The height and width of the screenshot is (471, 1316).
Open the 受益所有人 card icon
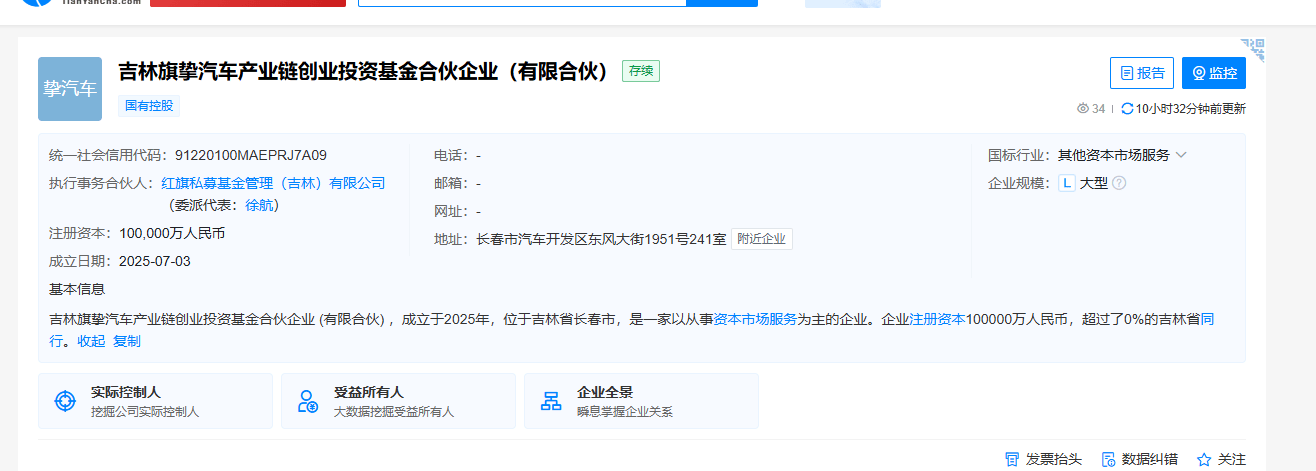(308, 401)
